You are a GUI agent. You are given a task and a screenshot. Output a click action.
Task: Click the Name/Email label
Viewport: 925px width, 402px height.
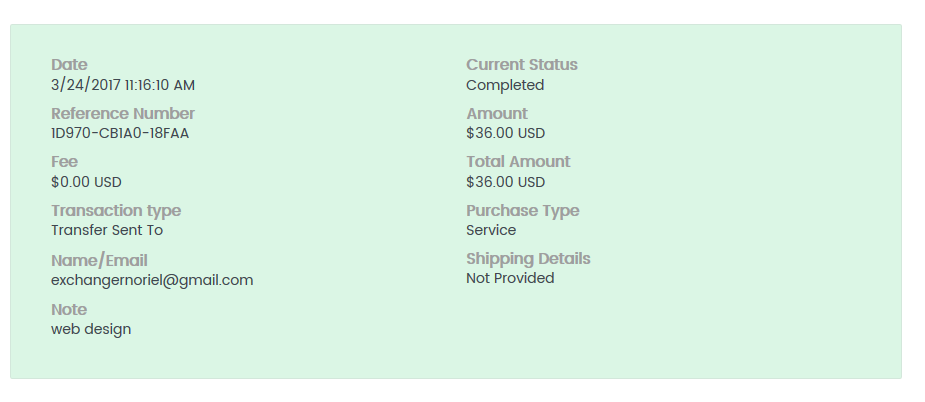click(99, 260)
